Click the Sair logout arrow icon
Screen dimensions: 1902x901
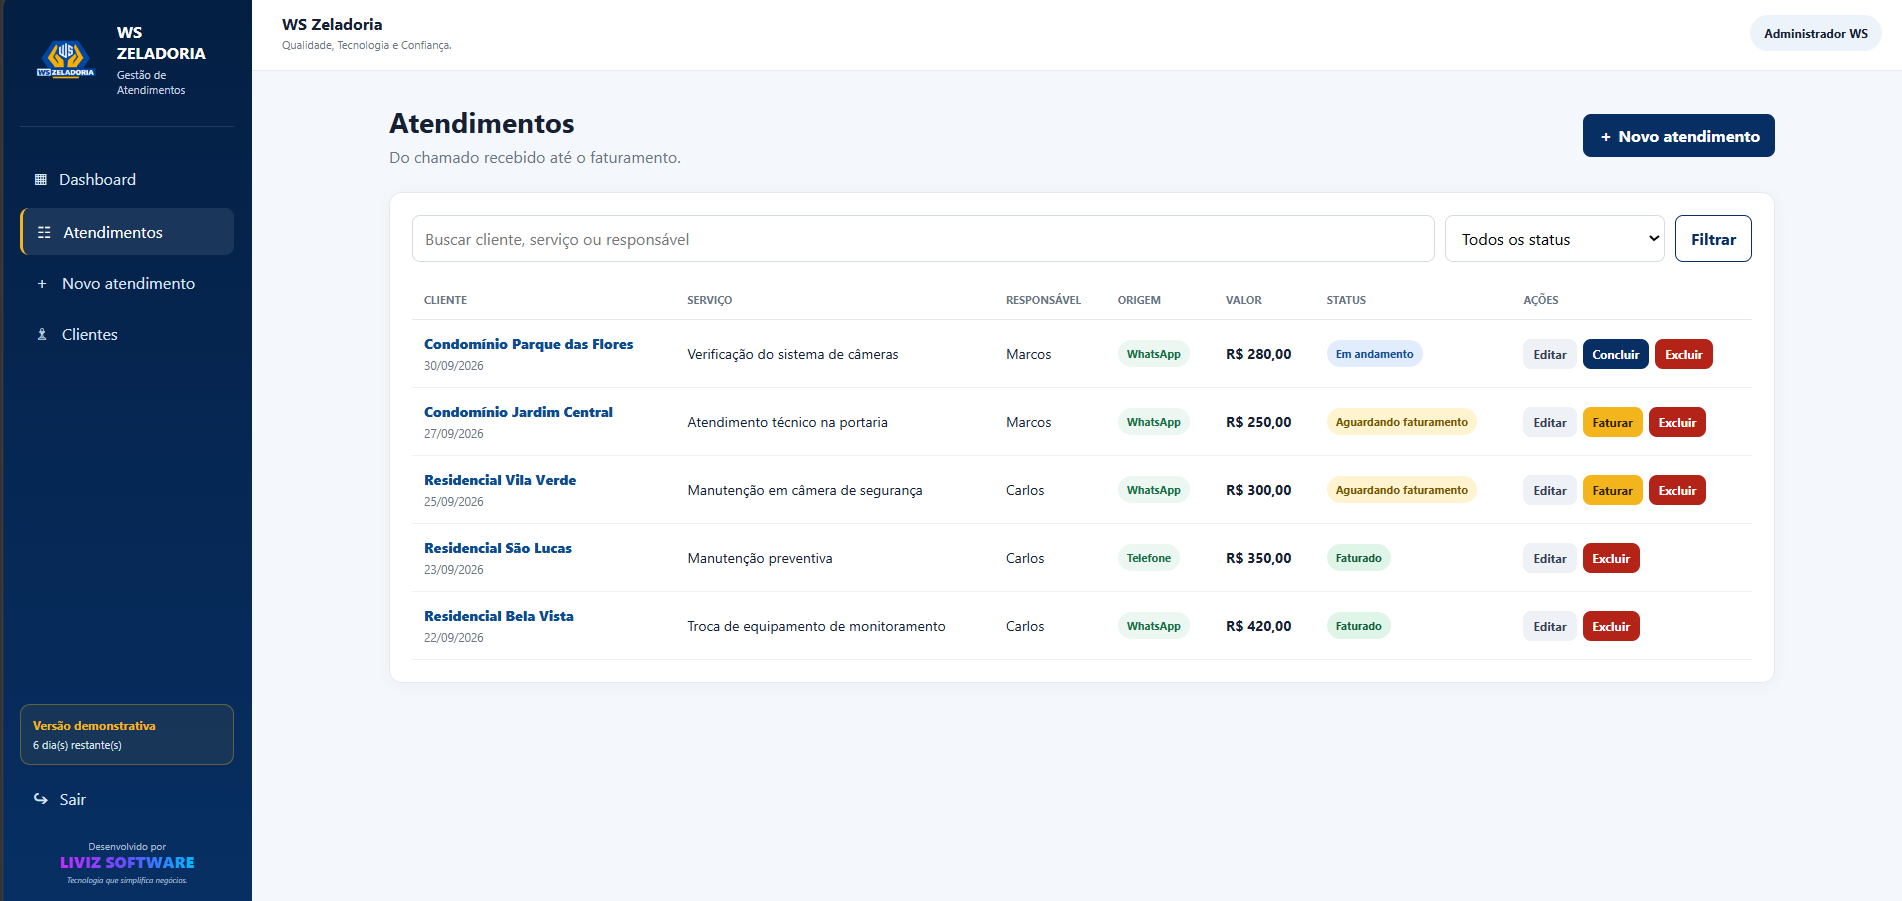click(41, 799)
